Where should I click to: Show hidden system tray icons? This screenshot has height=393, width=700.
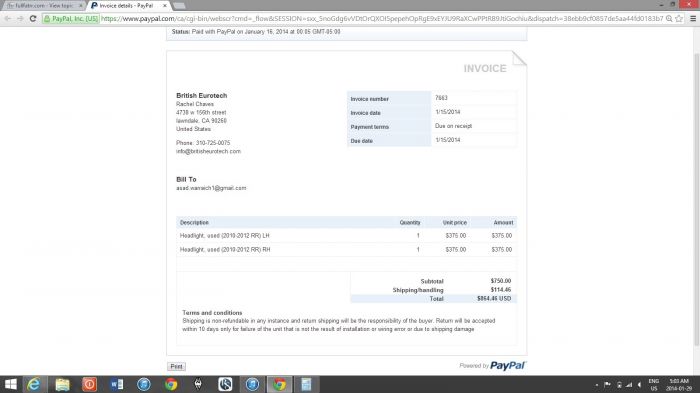597,385
